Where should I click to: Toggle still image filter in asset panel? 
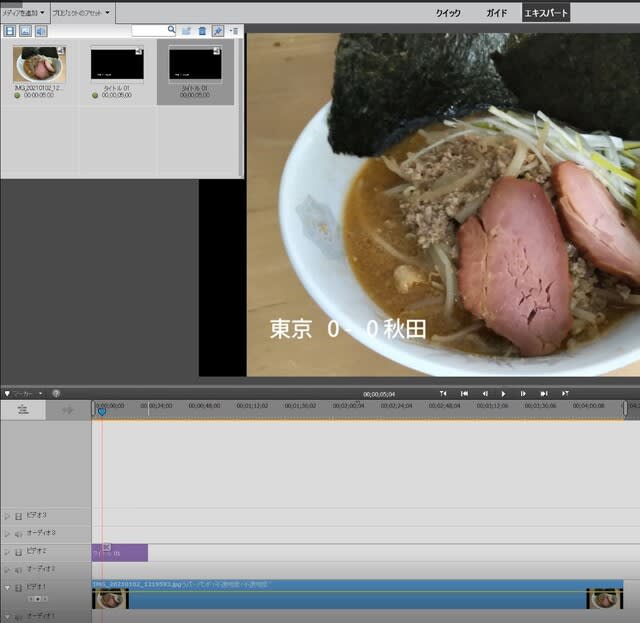point(25,31)
